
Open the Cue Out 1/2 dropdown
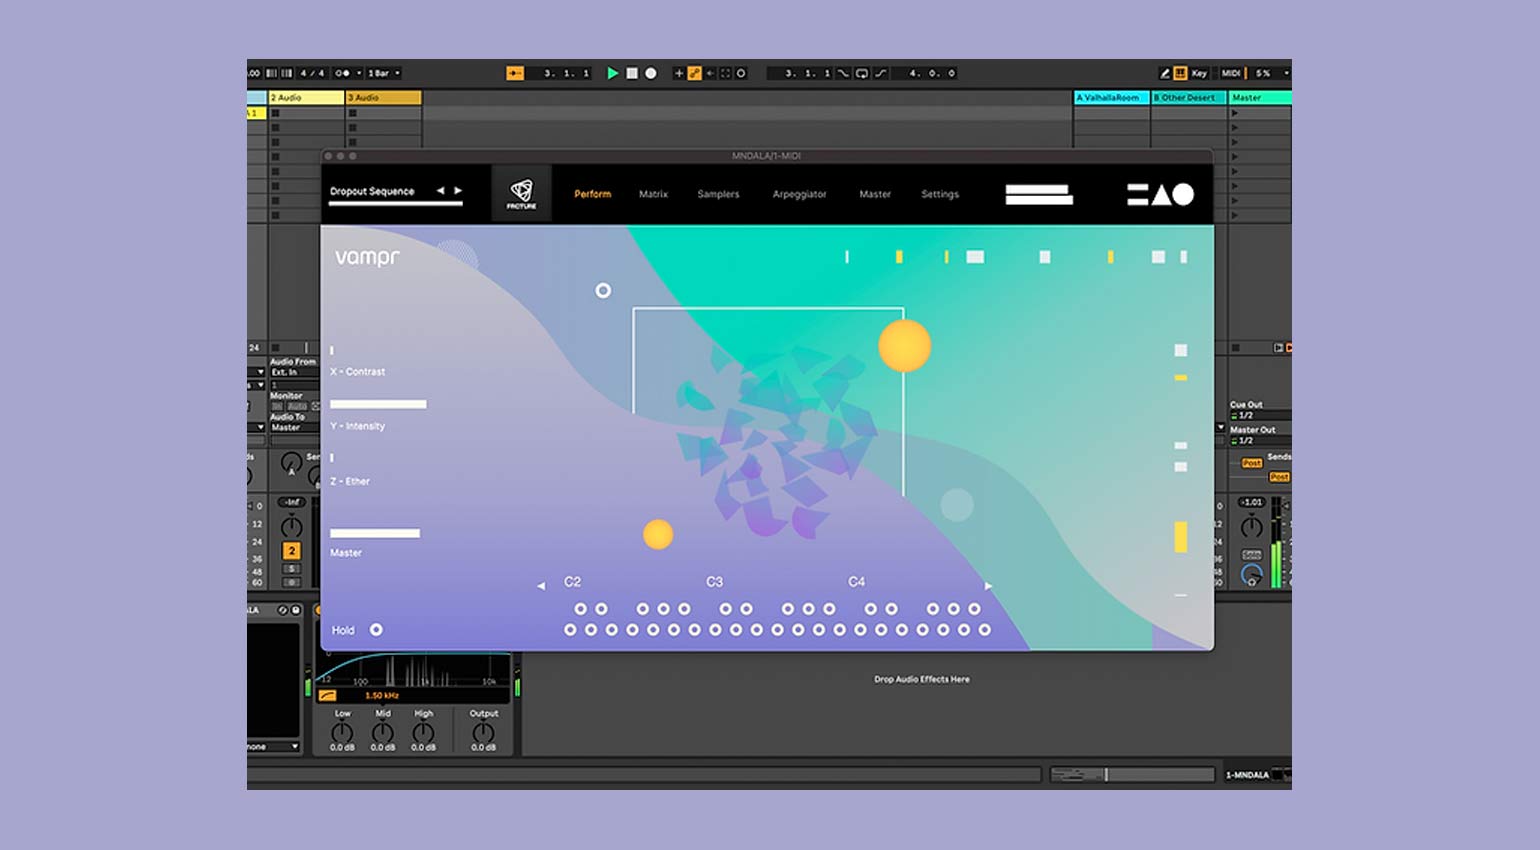[1260, 415]
